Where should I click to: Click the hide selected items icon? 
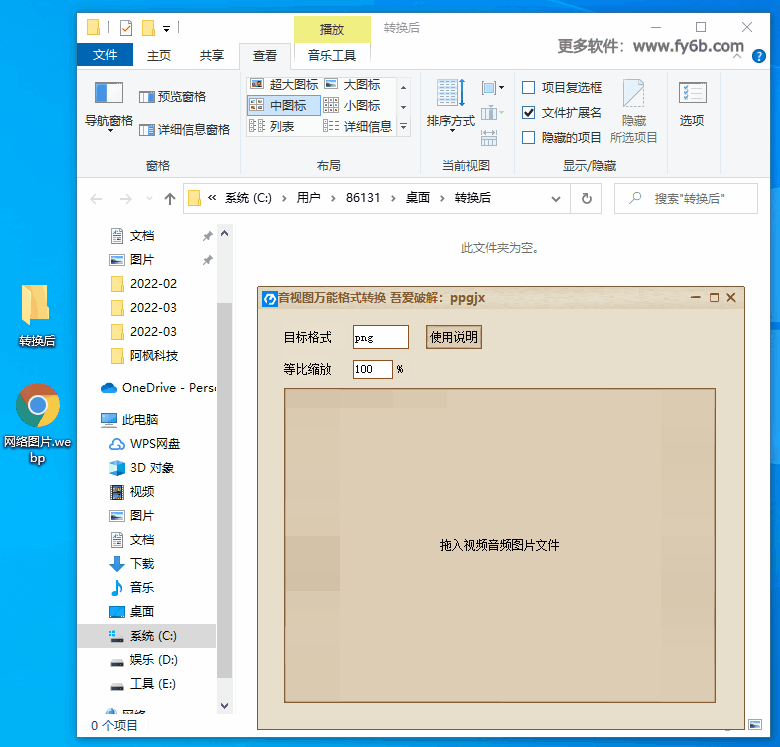[633, 96]
